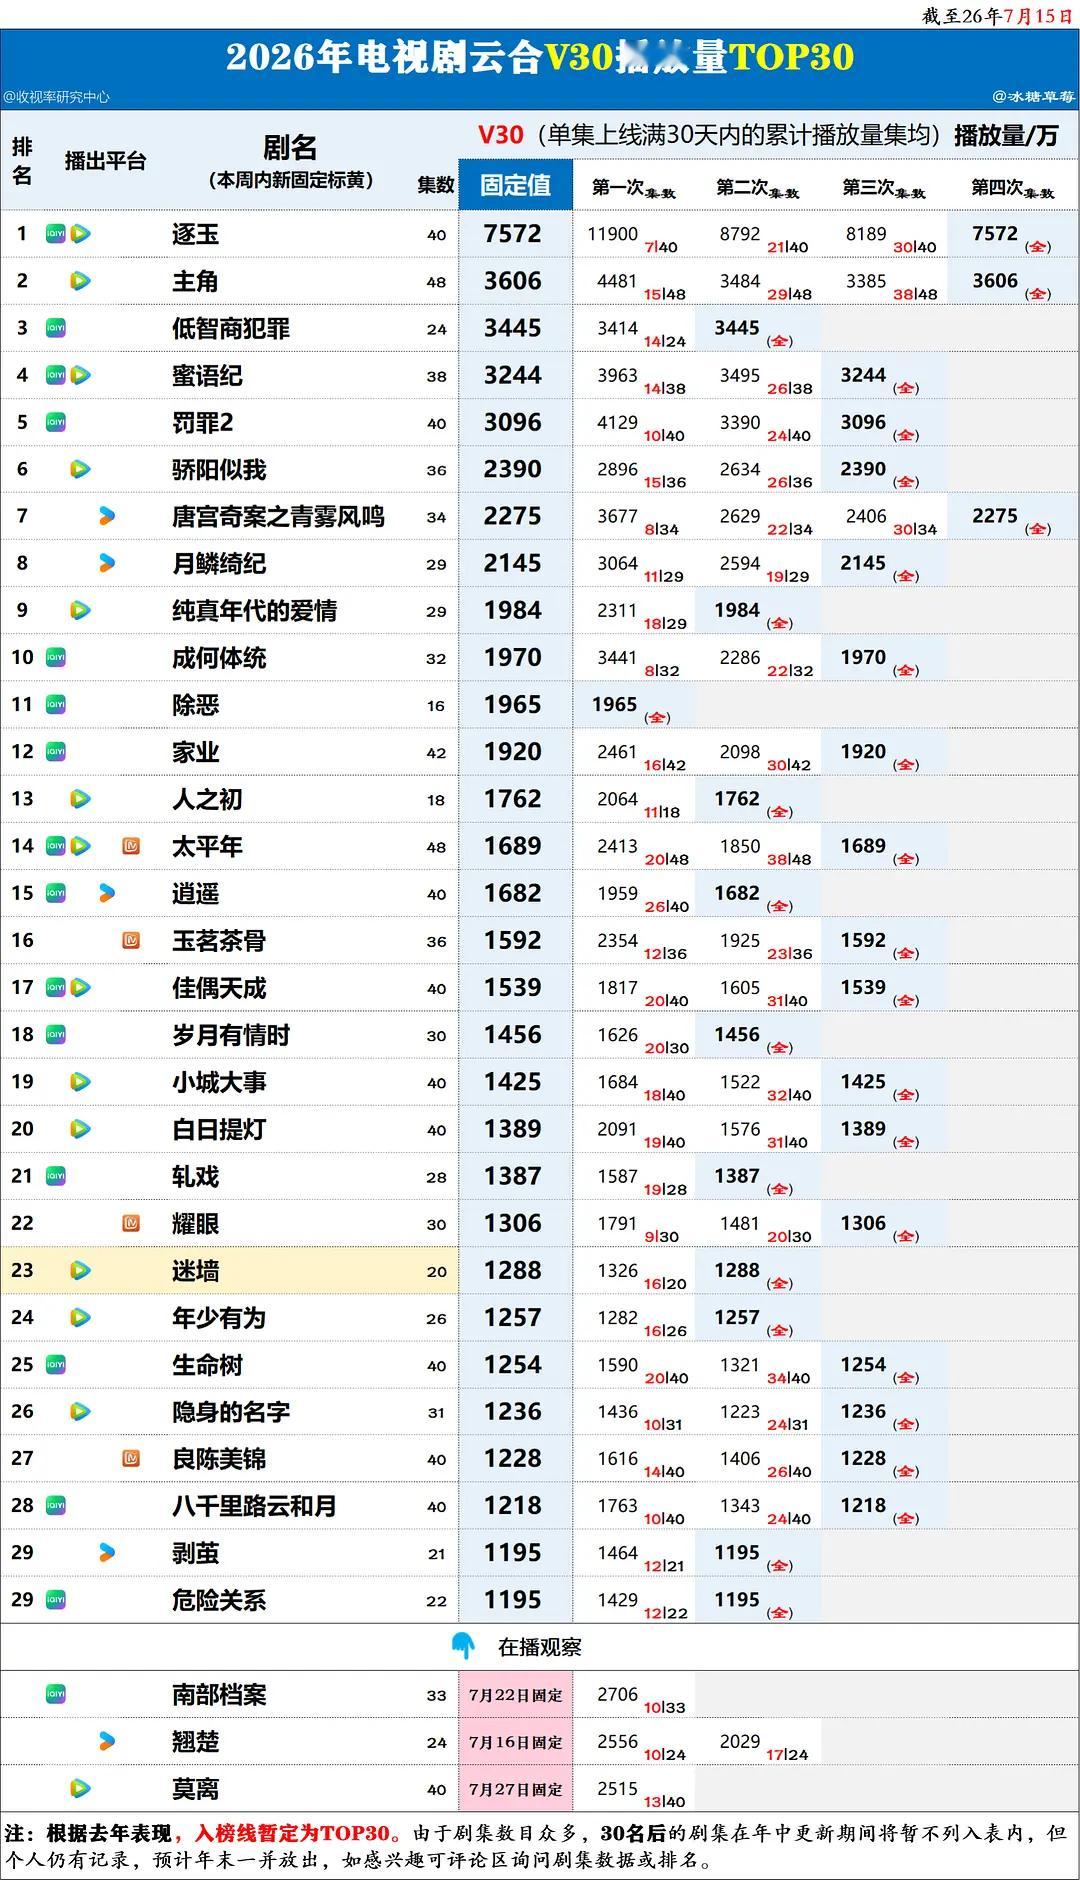
Task: Click the Youku icon in the 逍遥 row
Action: (107, 893)
